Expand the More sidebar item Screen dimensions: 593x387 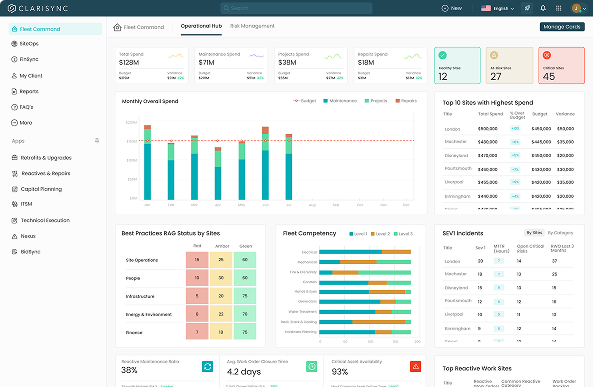[x=22, y=123]
